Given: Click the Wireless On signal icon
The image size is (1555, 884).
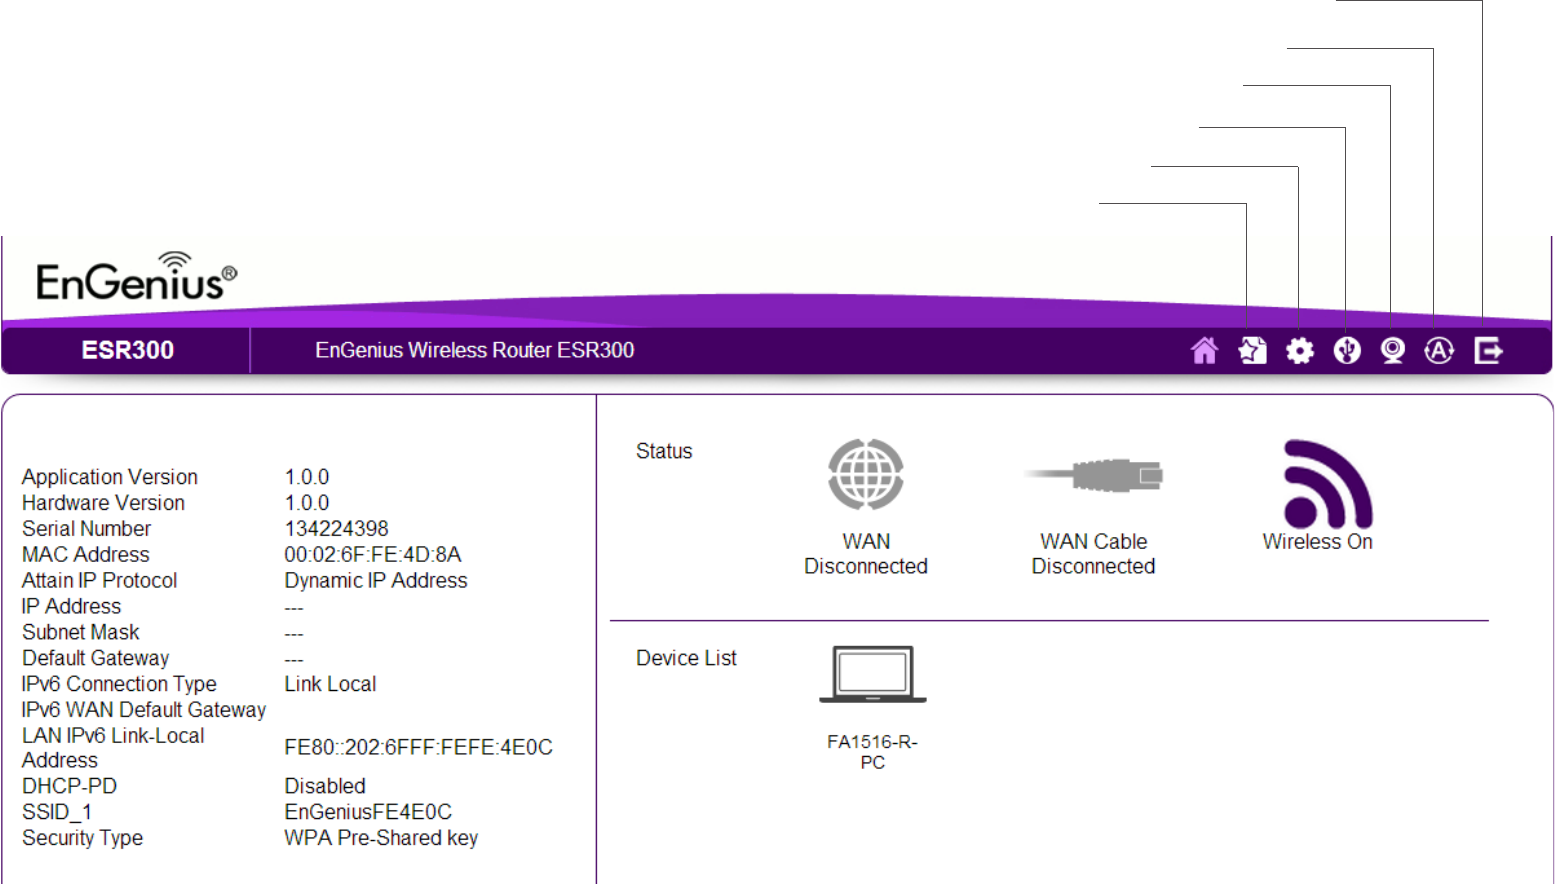Looking at the screenshot, I should pos(1328,484).
